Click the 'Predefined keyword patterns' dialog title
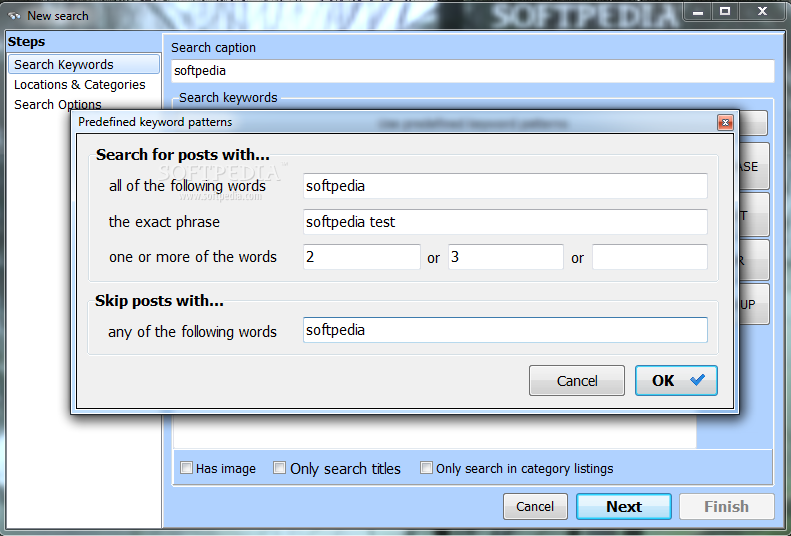This screenshot has width=791, height=536. (x=155, y=122)
